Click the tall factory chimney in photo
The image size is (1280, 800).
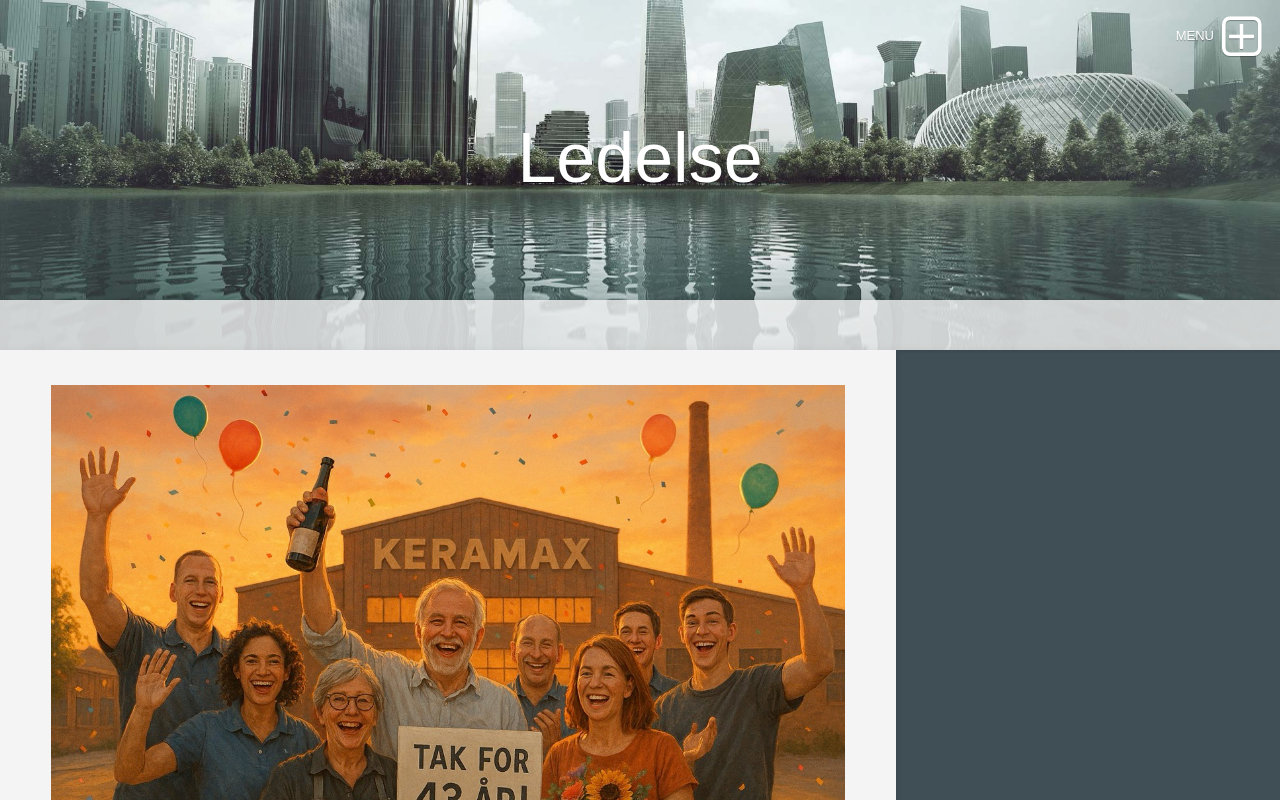pyautogui.click(x=699, y=492)
